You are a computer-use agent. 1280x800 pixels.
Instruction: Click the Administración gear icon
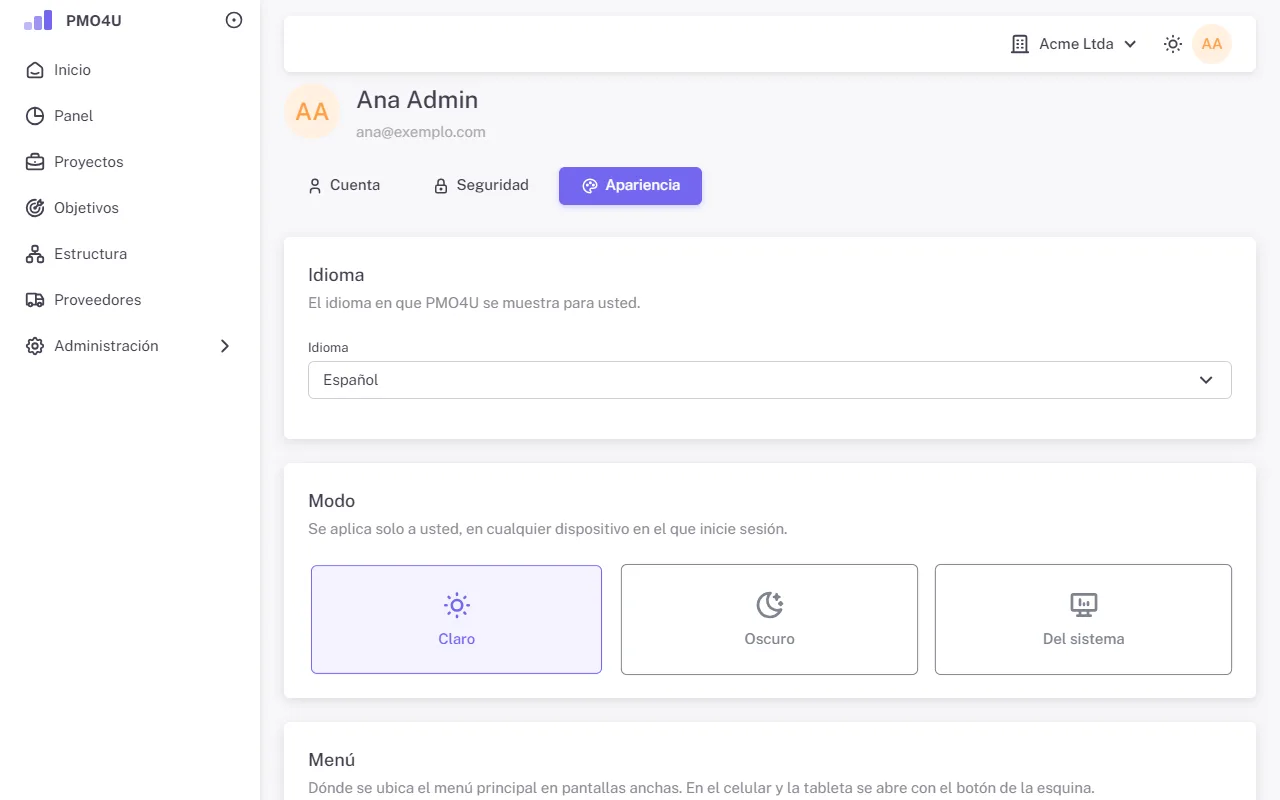click(35, 346)
